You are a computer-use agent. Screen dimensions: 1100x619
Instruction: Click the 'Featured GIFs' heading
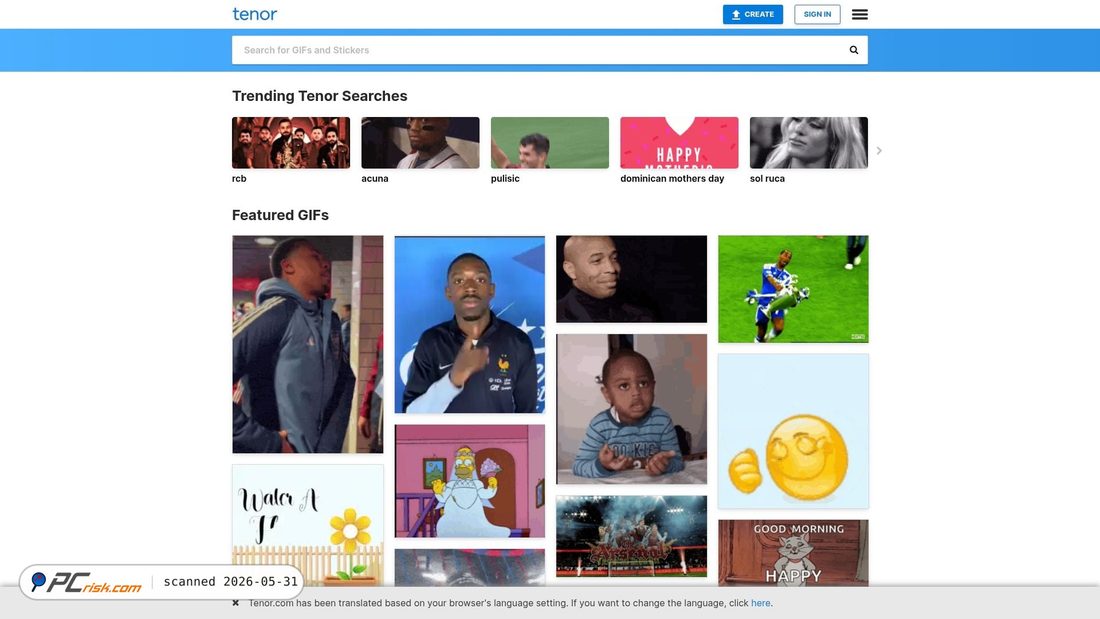(x=281, y=215)
